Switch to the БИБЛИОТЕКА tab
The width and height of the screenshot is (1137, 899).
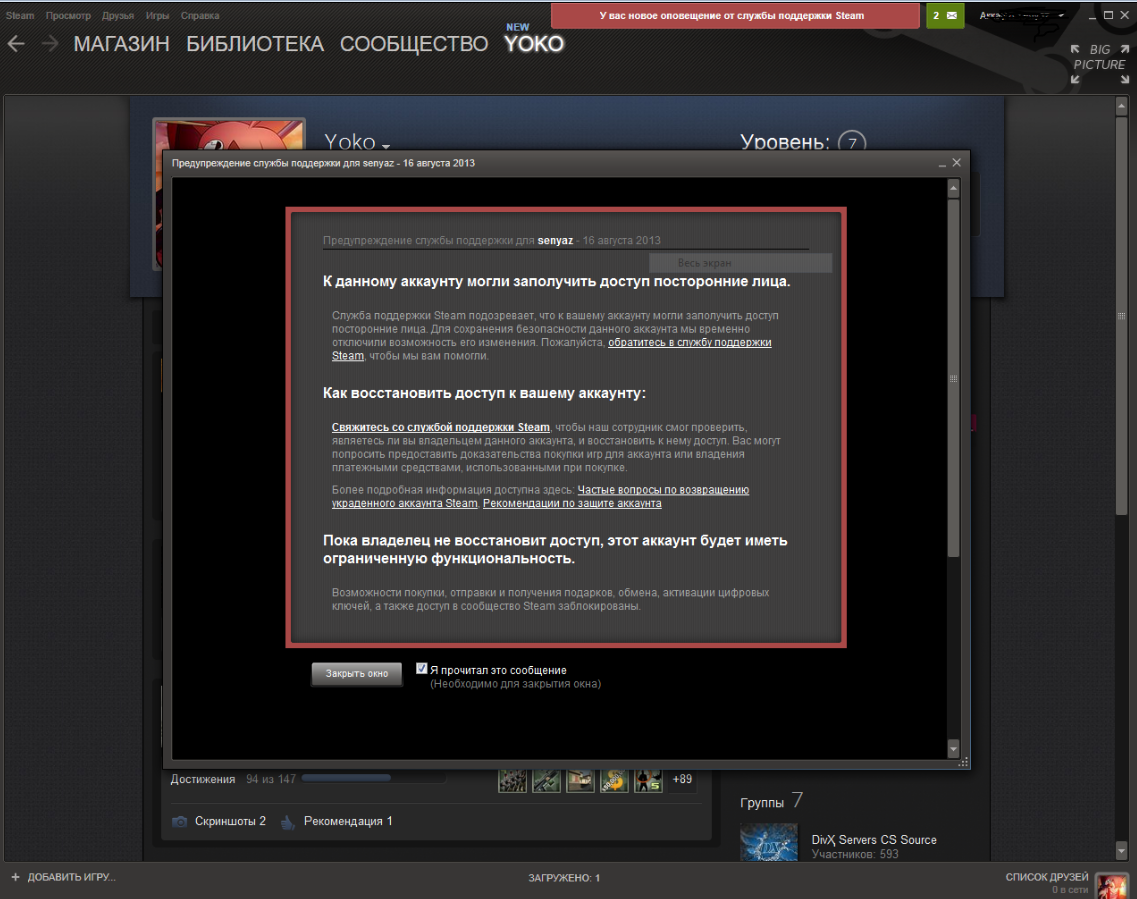coord(255,44)
